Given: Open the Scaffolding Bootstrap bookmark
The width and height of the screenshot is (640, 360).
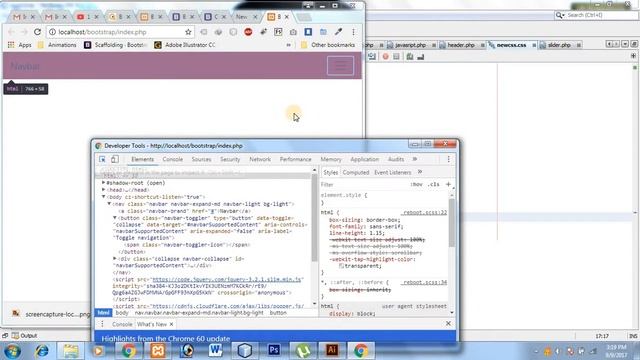Looking at the screenshot, I should pyautogui.click(x=116, y=45).
